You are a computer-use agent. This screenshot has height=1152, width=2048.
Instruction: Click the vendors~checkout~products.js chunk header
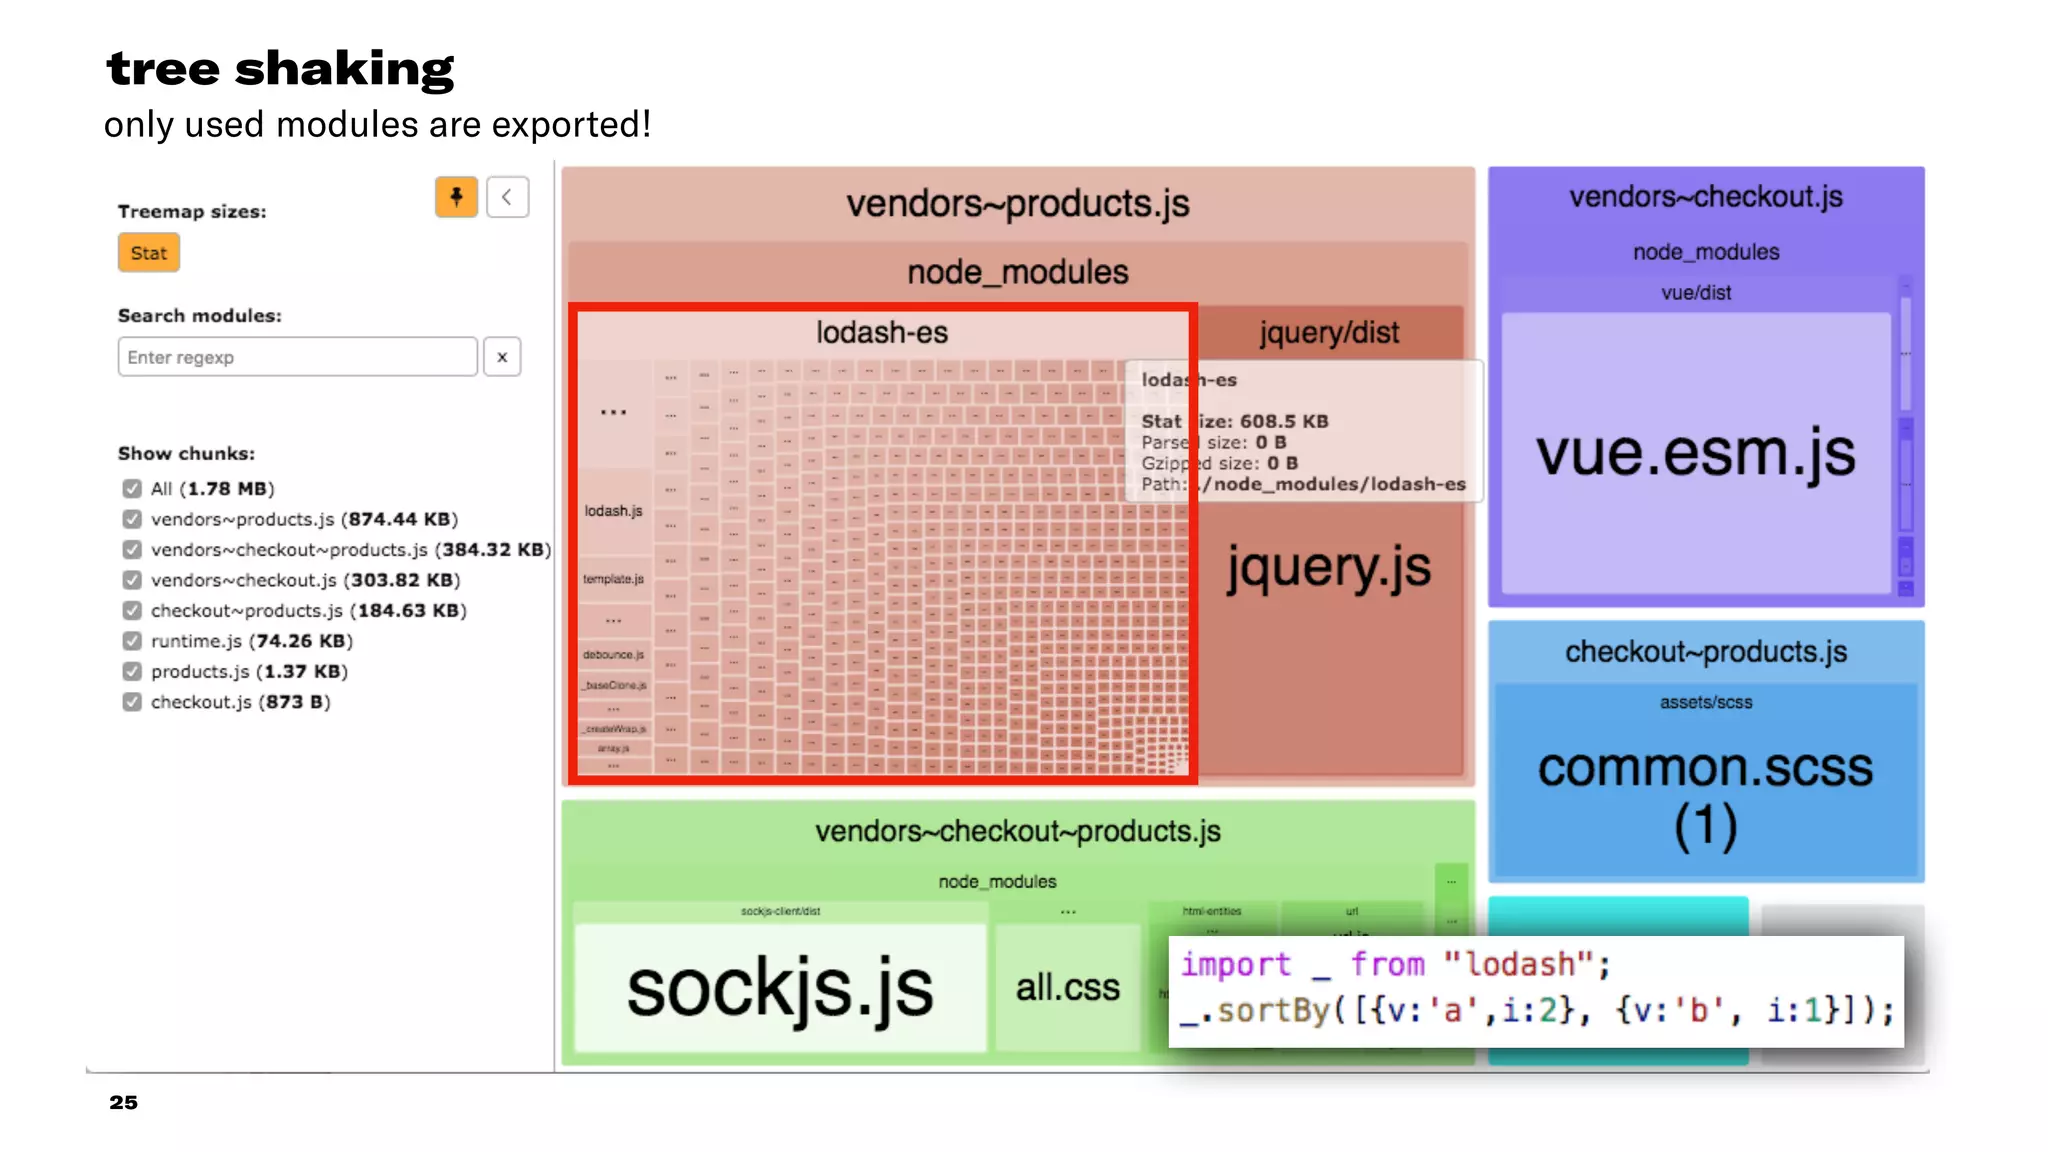(x=1017, y=831)
